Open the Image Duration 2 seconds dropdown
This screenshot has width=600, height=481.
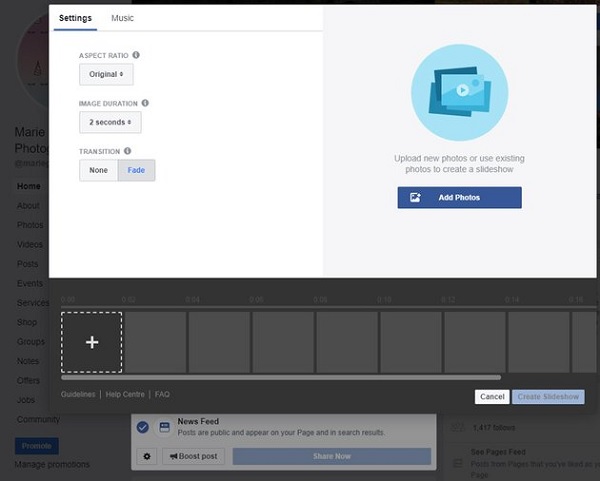pos(110,122)
